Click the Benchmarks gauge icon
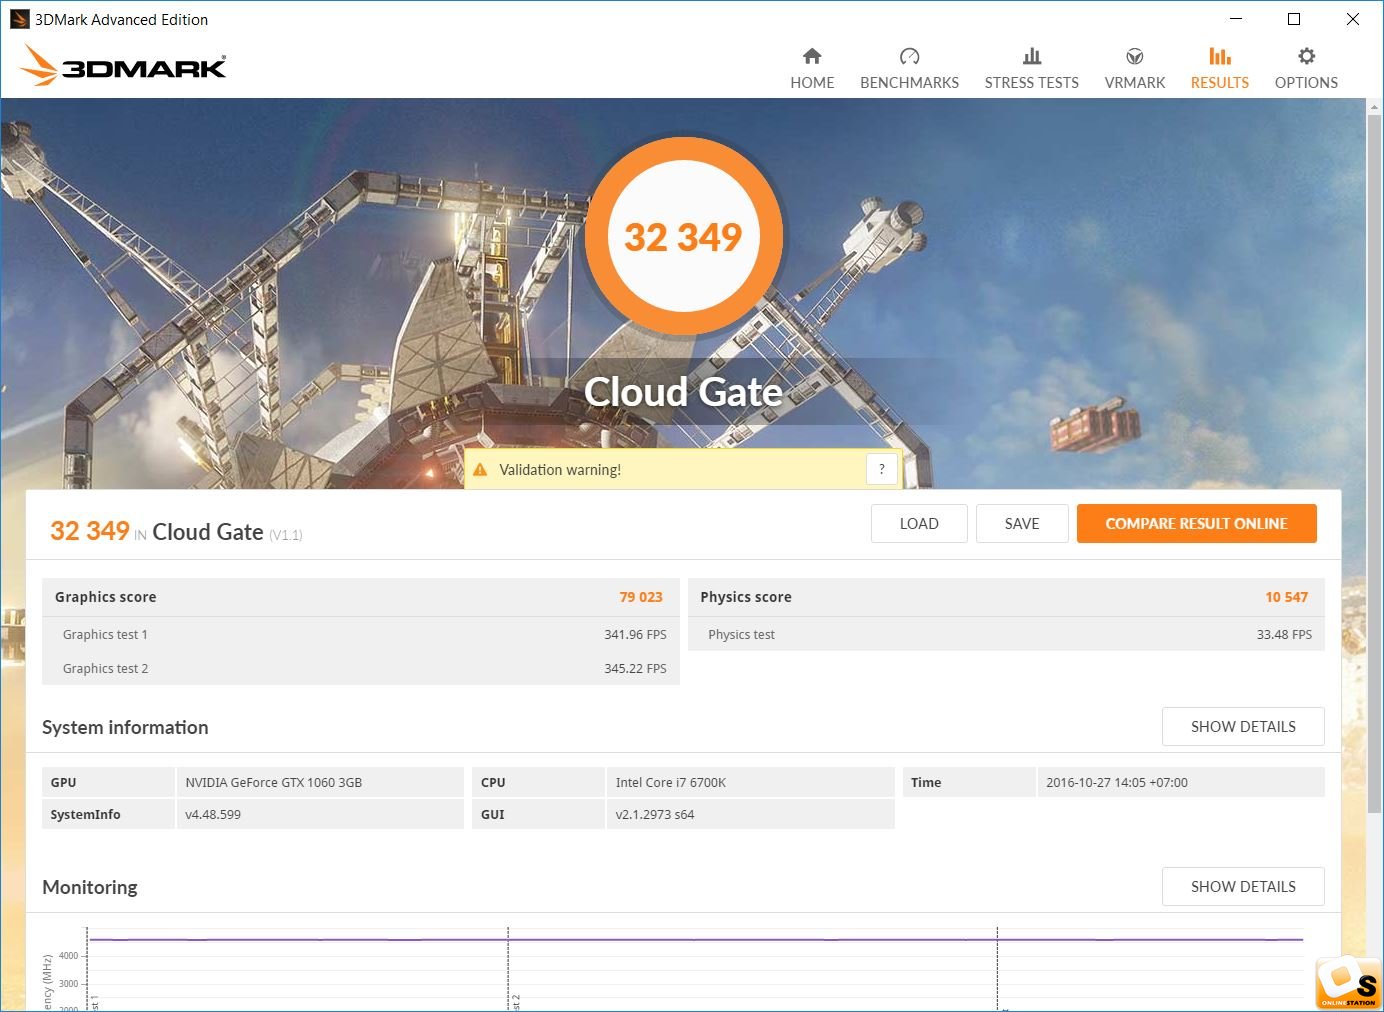 pos(909,56)
